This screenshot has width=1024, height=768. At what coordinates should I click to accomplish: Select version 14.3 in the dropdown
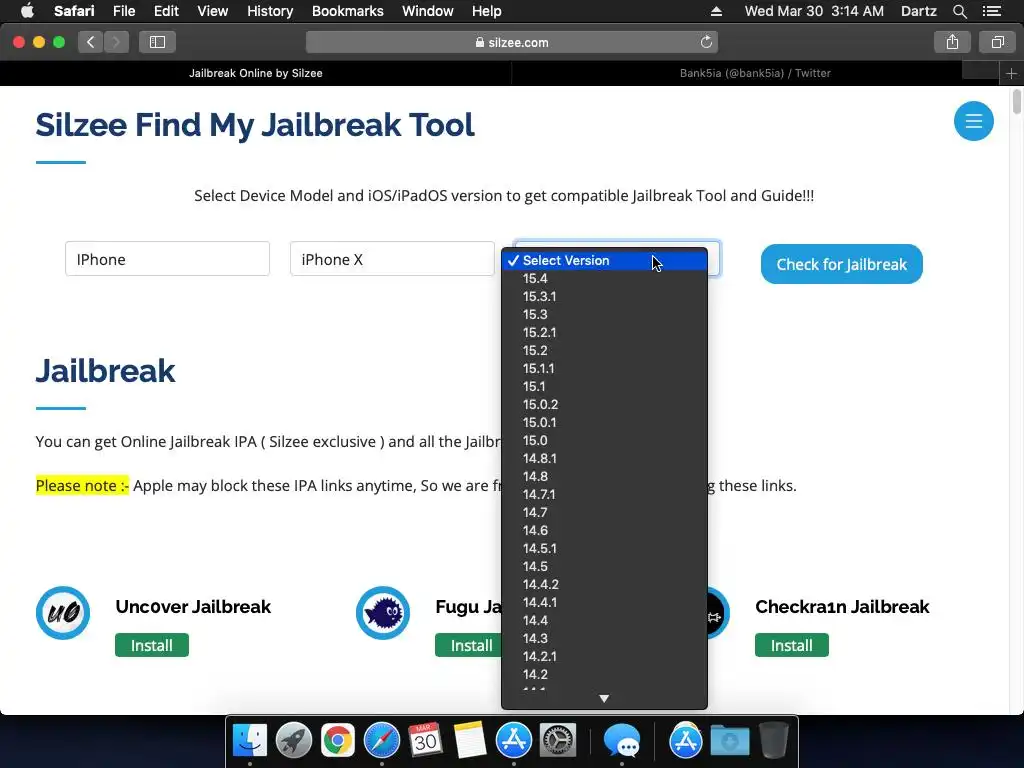[x=604, y=638]
